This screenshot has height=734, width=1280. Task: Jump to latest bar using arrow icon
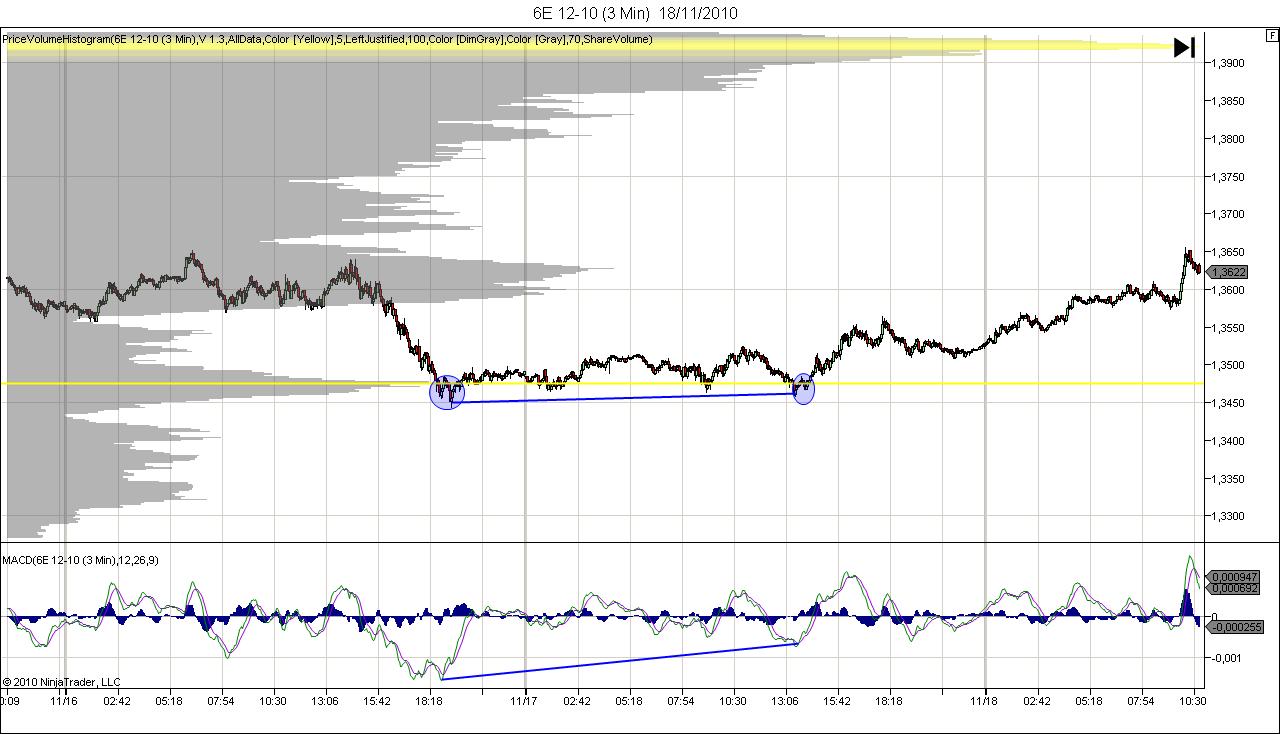[1185, 47]
